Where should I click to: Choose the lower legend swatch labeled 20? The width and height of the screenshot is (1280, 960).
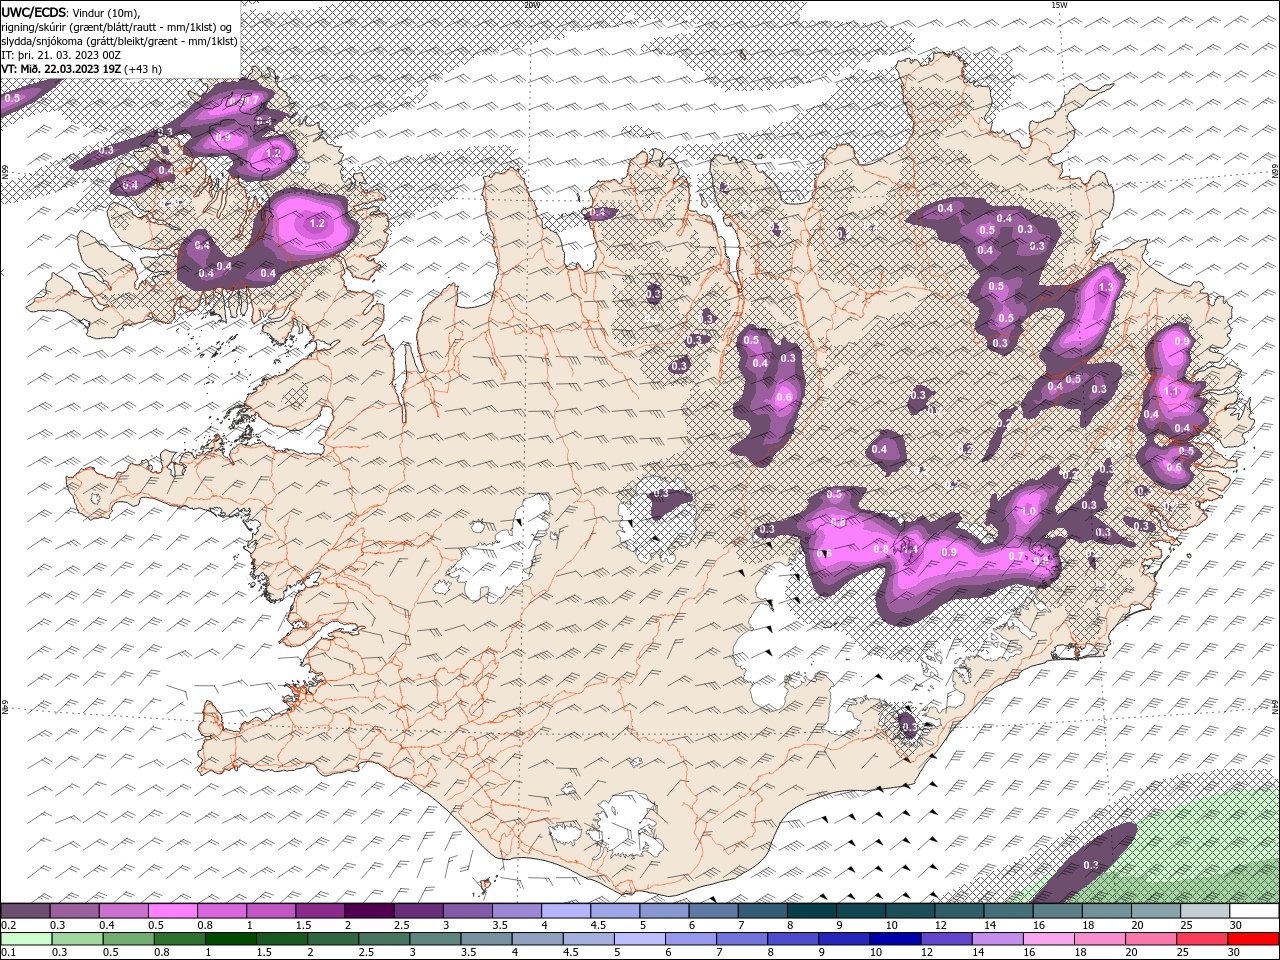pos(1151,939)
